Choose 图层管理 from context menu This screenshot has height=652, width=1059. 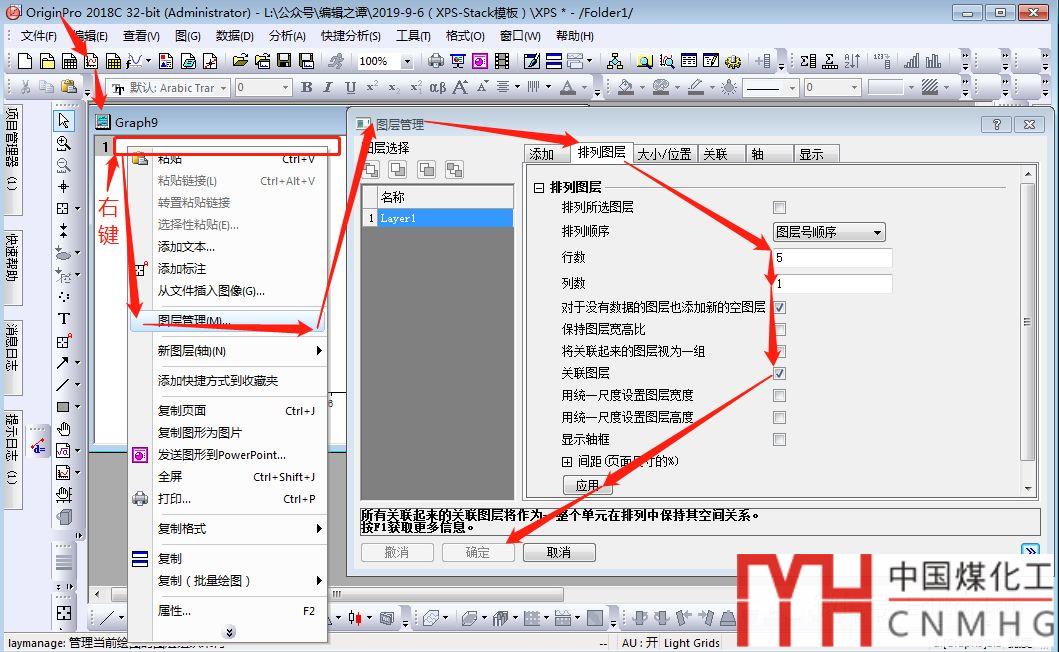[x=194, y=322]
